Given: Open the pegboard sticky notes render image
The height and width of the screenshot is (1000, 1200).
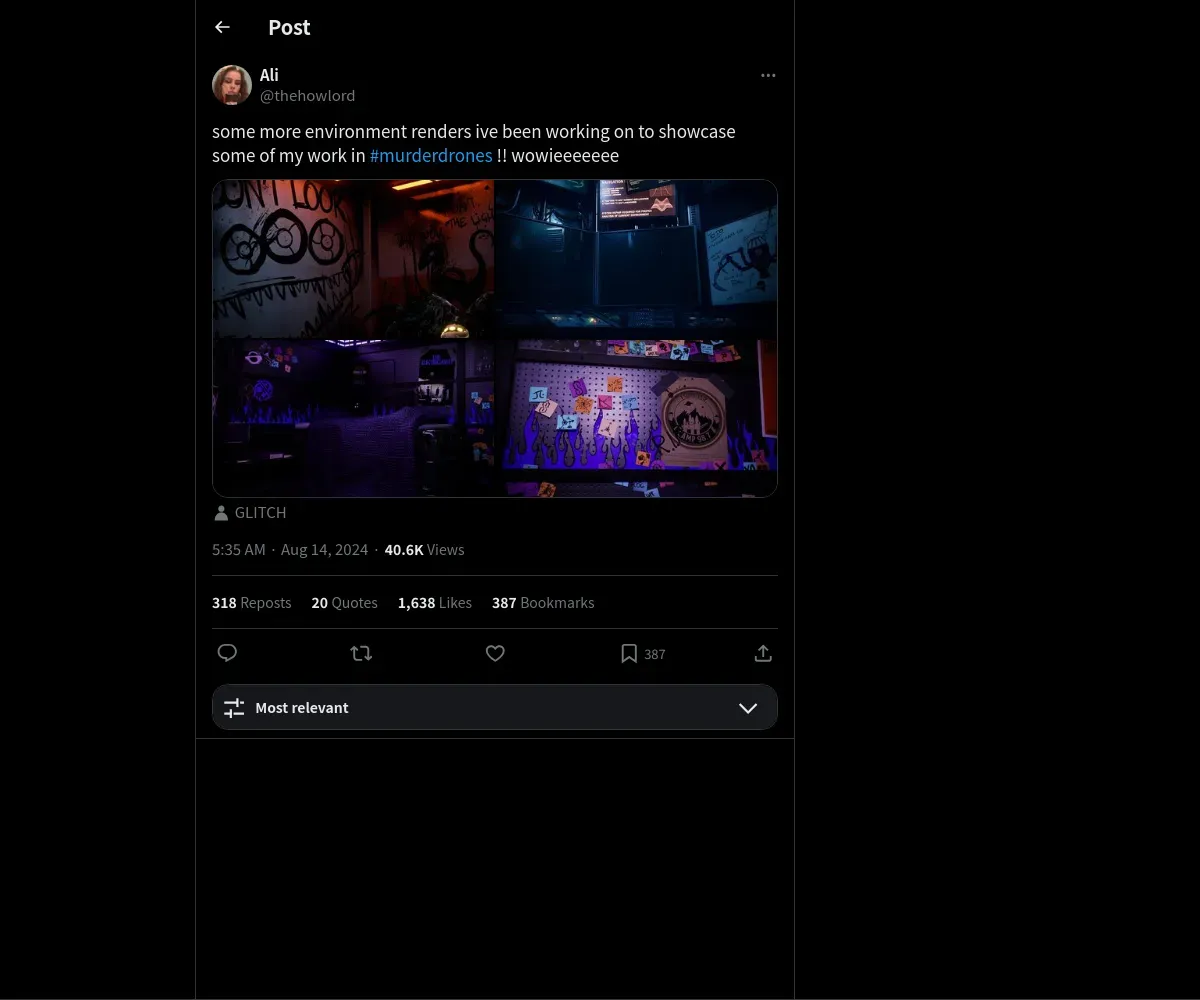Looking at the screenshot, I should [636, 418].
